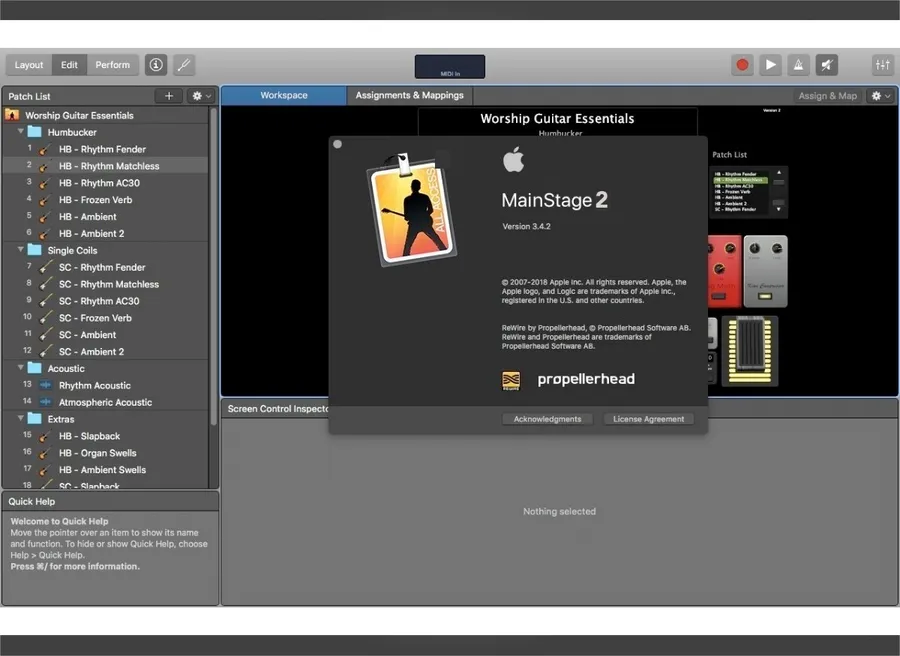
Task: Open the License Agreement
Action: click(x=649, y=419)
